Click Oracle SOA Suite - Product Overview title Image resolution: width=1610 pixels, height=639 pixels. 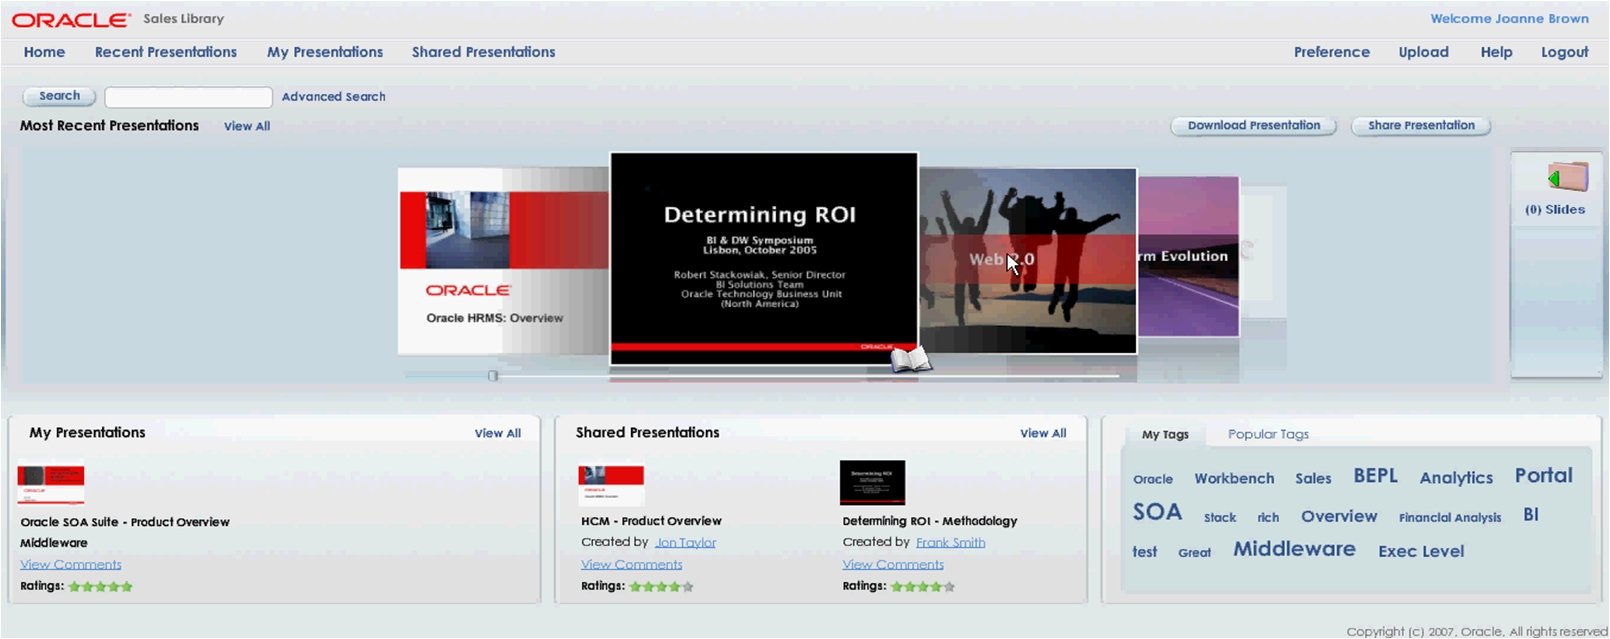tap(125, 522)
